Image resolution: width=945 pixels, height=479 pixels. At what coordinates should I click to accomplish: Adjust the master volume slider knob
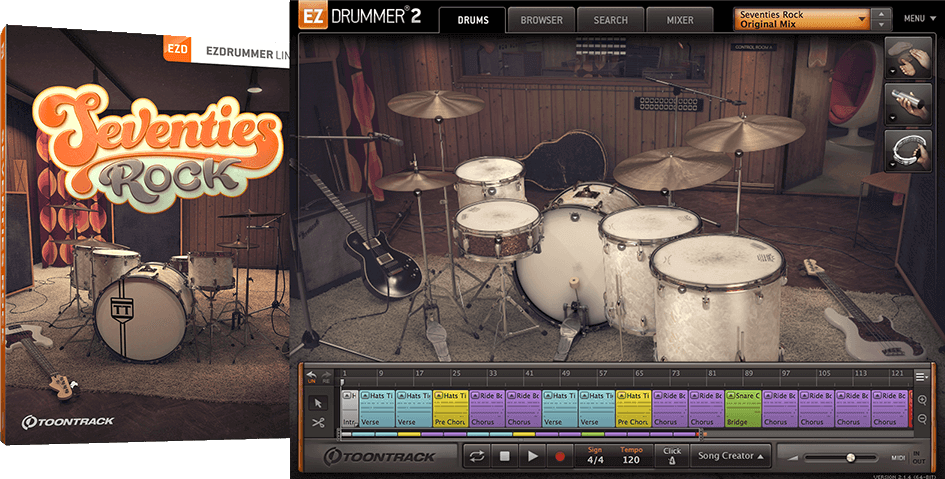pos(850,458)
